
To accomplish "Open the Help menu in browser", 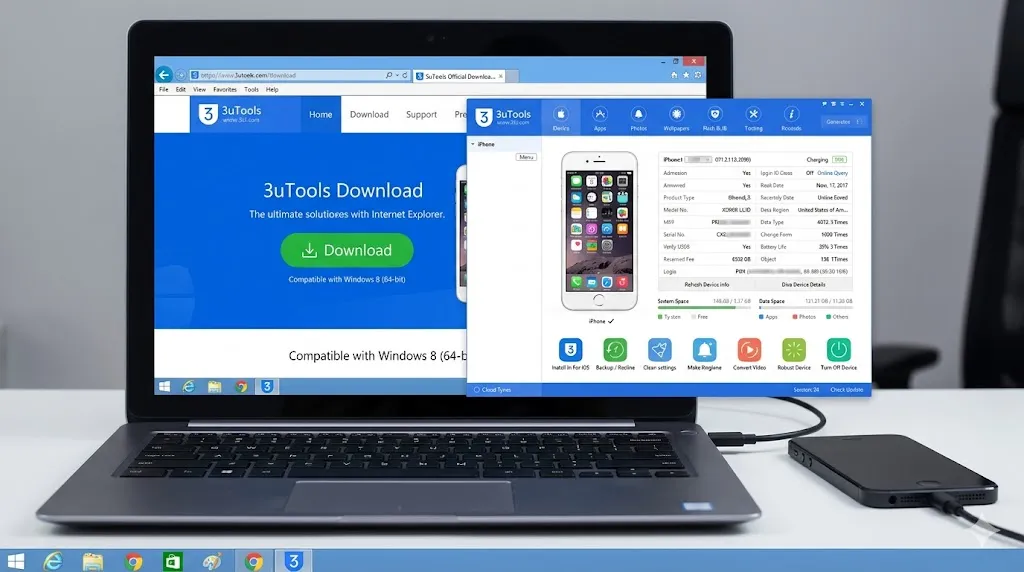I will (x=272, y=89).
